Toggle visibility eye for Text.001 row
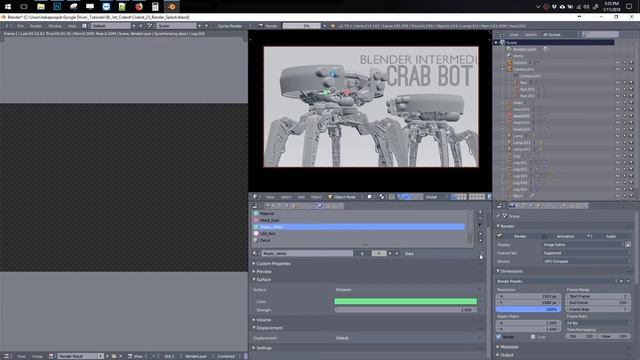This screenshot has width=640, height=360. pos(618,89)
